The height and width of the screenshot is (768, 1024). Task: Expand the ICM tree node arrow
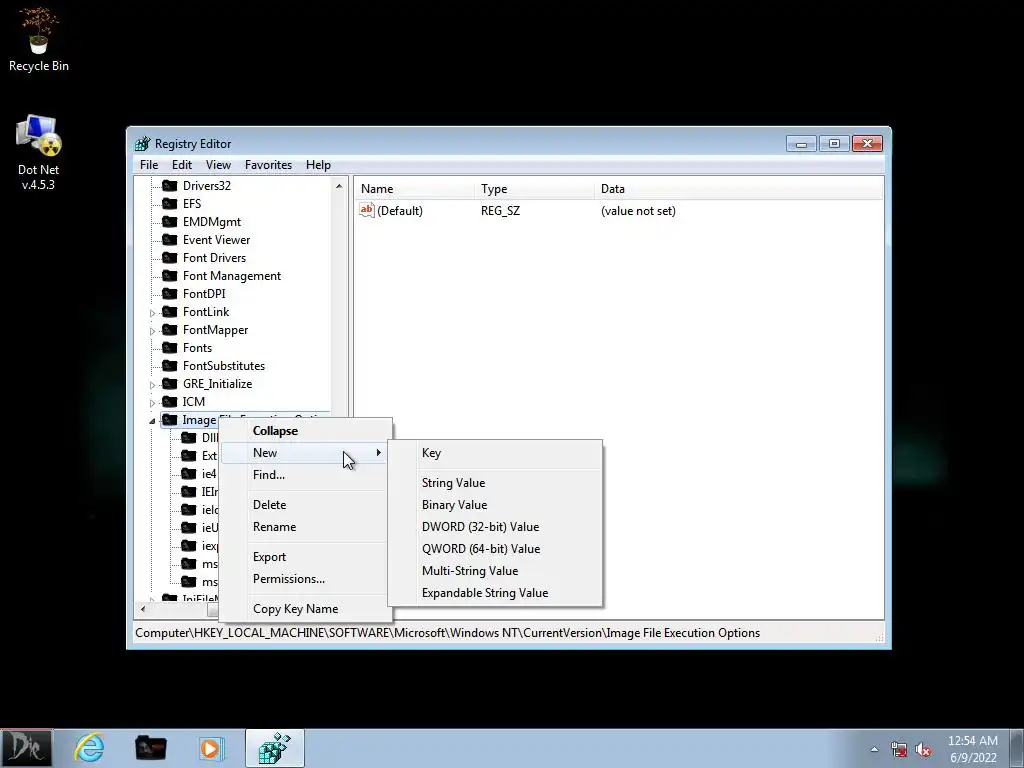(x=152, y=402)
